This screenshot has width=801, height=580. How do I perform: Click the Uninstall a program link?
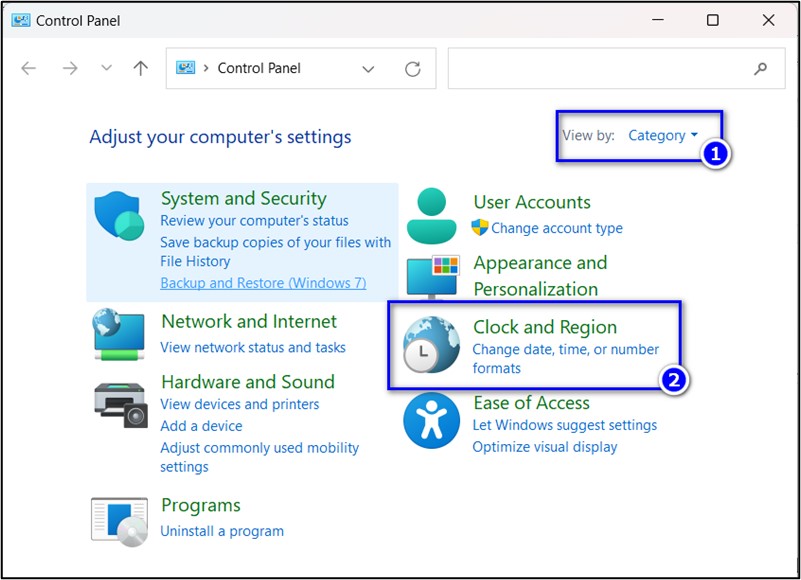click(222, 531)
